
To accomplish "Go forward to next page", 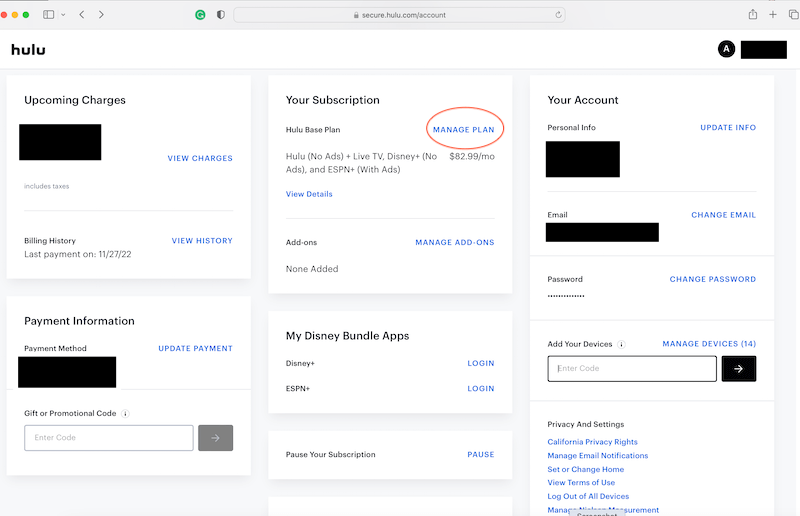I will point(101,15).
